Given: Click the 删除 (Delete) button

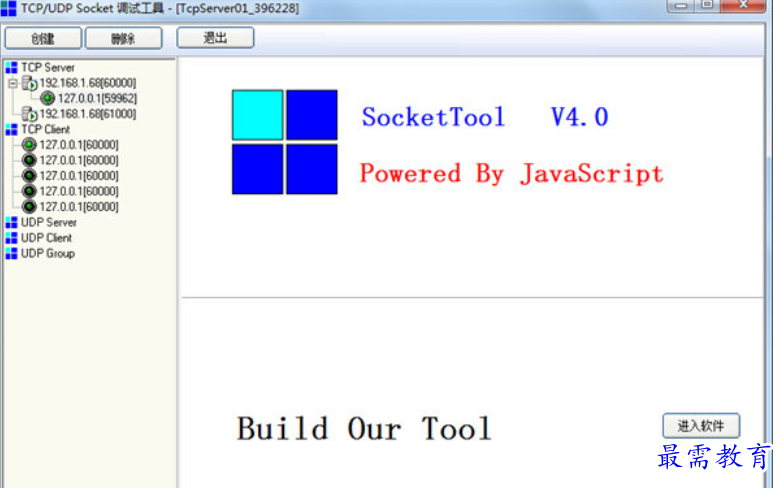Looking at the screenshot, I should pyautogui.click(x=123, y=38).
